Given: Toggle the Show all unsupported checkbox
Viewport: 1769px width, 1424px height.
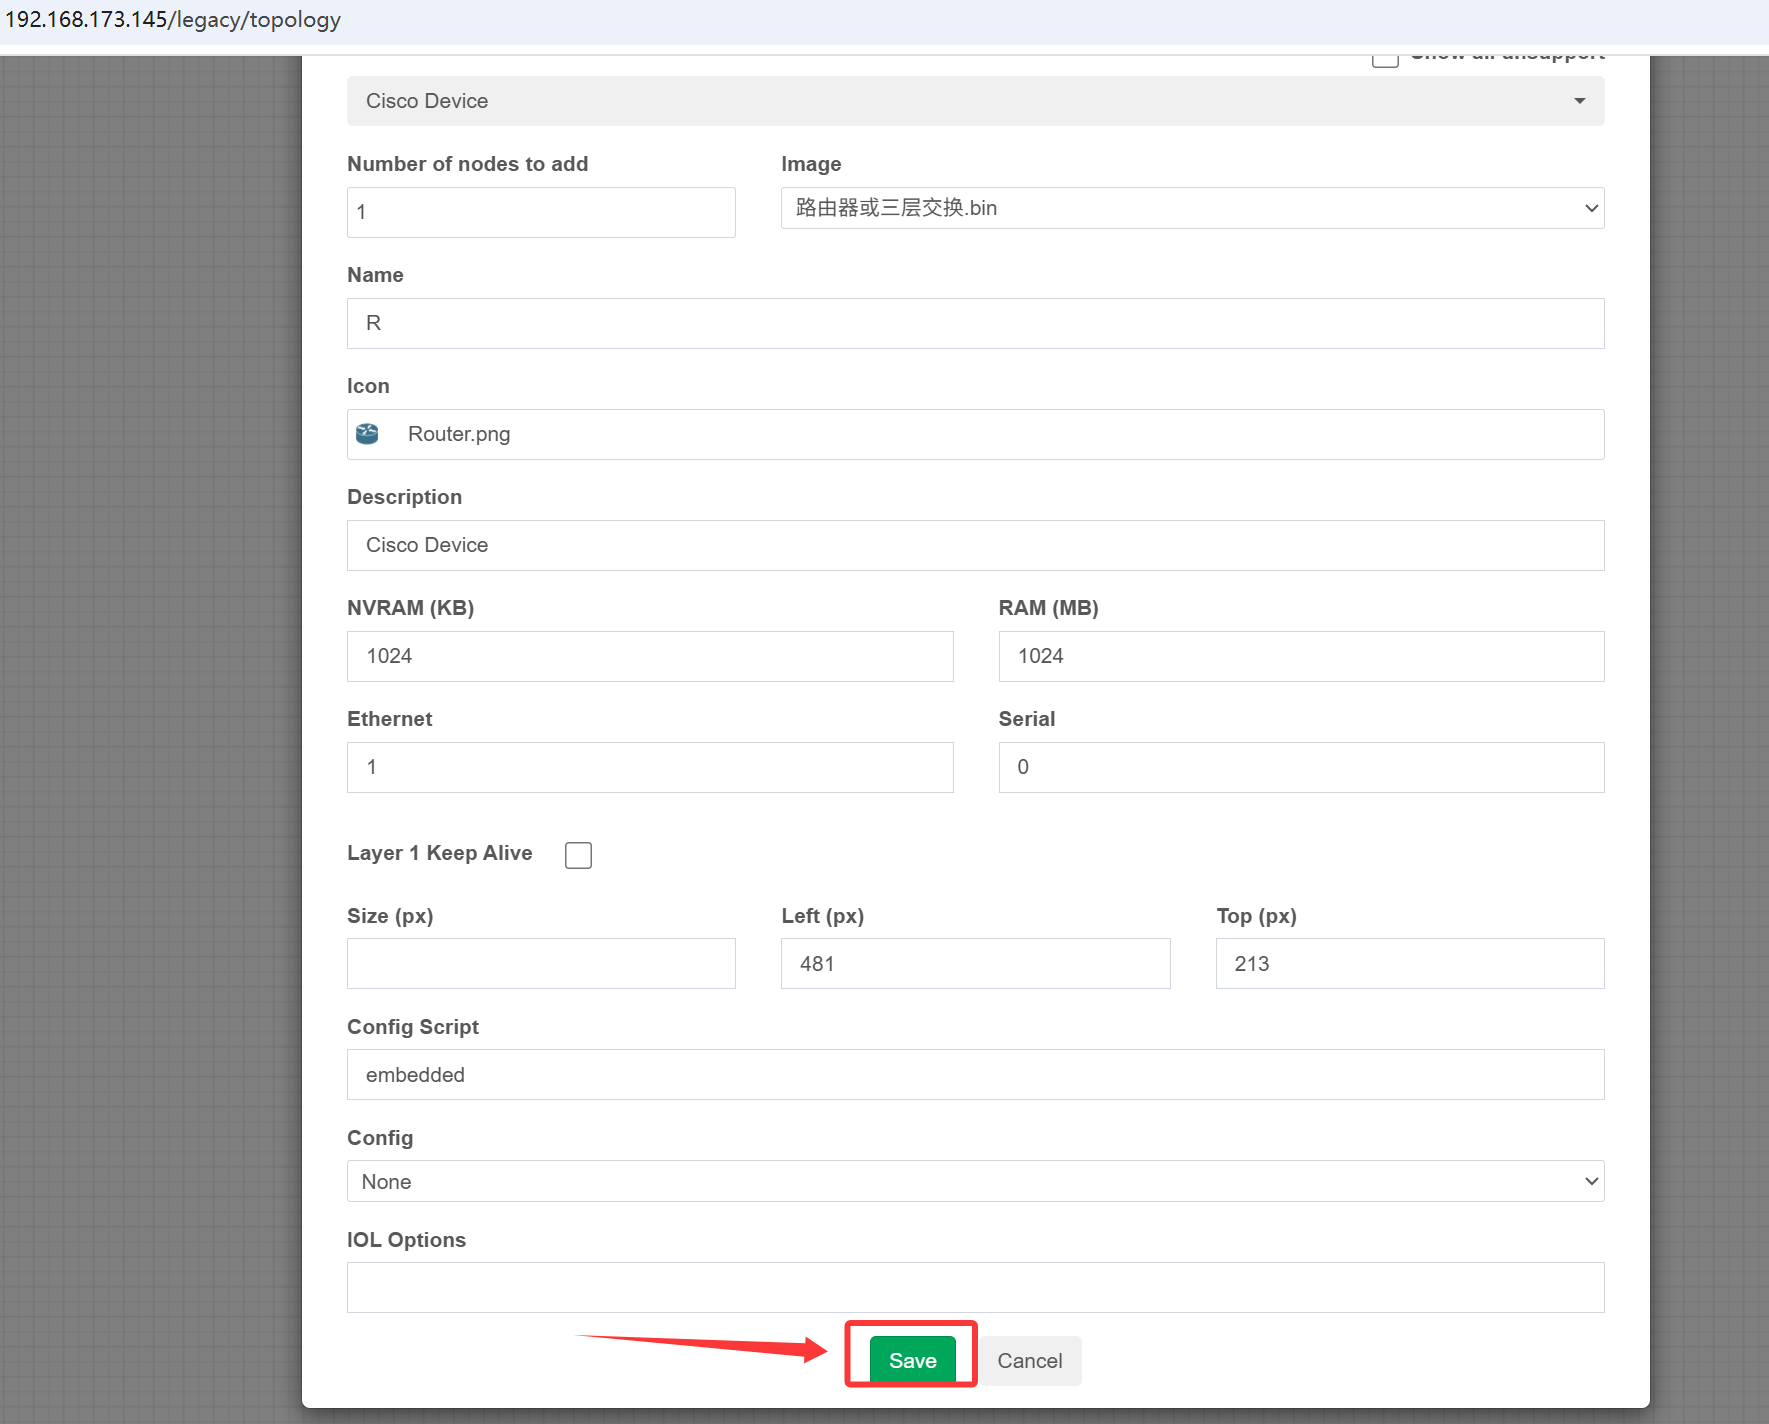Looking at the screenshot, I should 1384,60.
